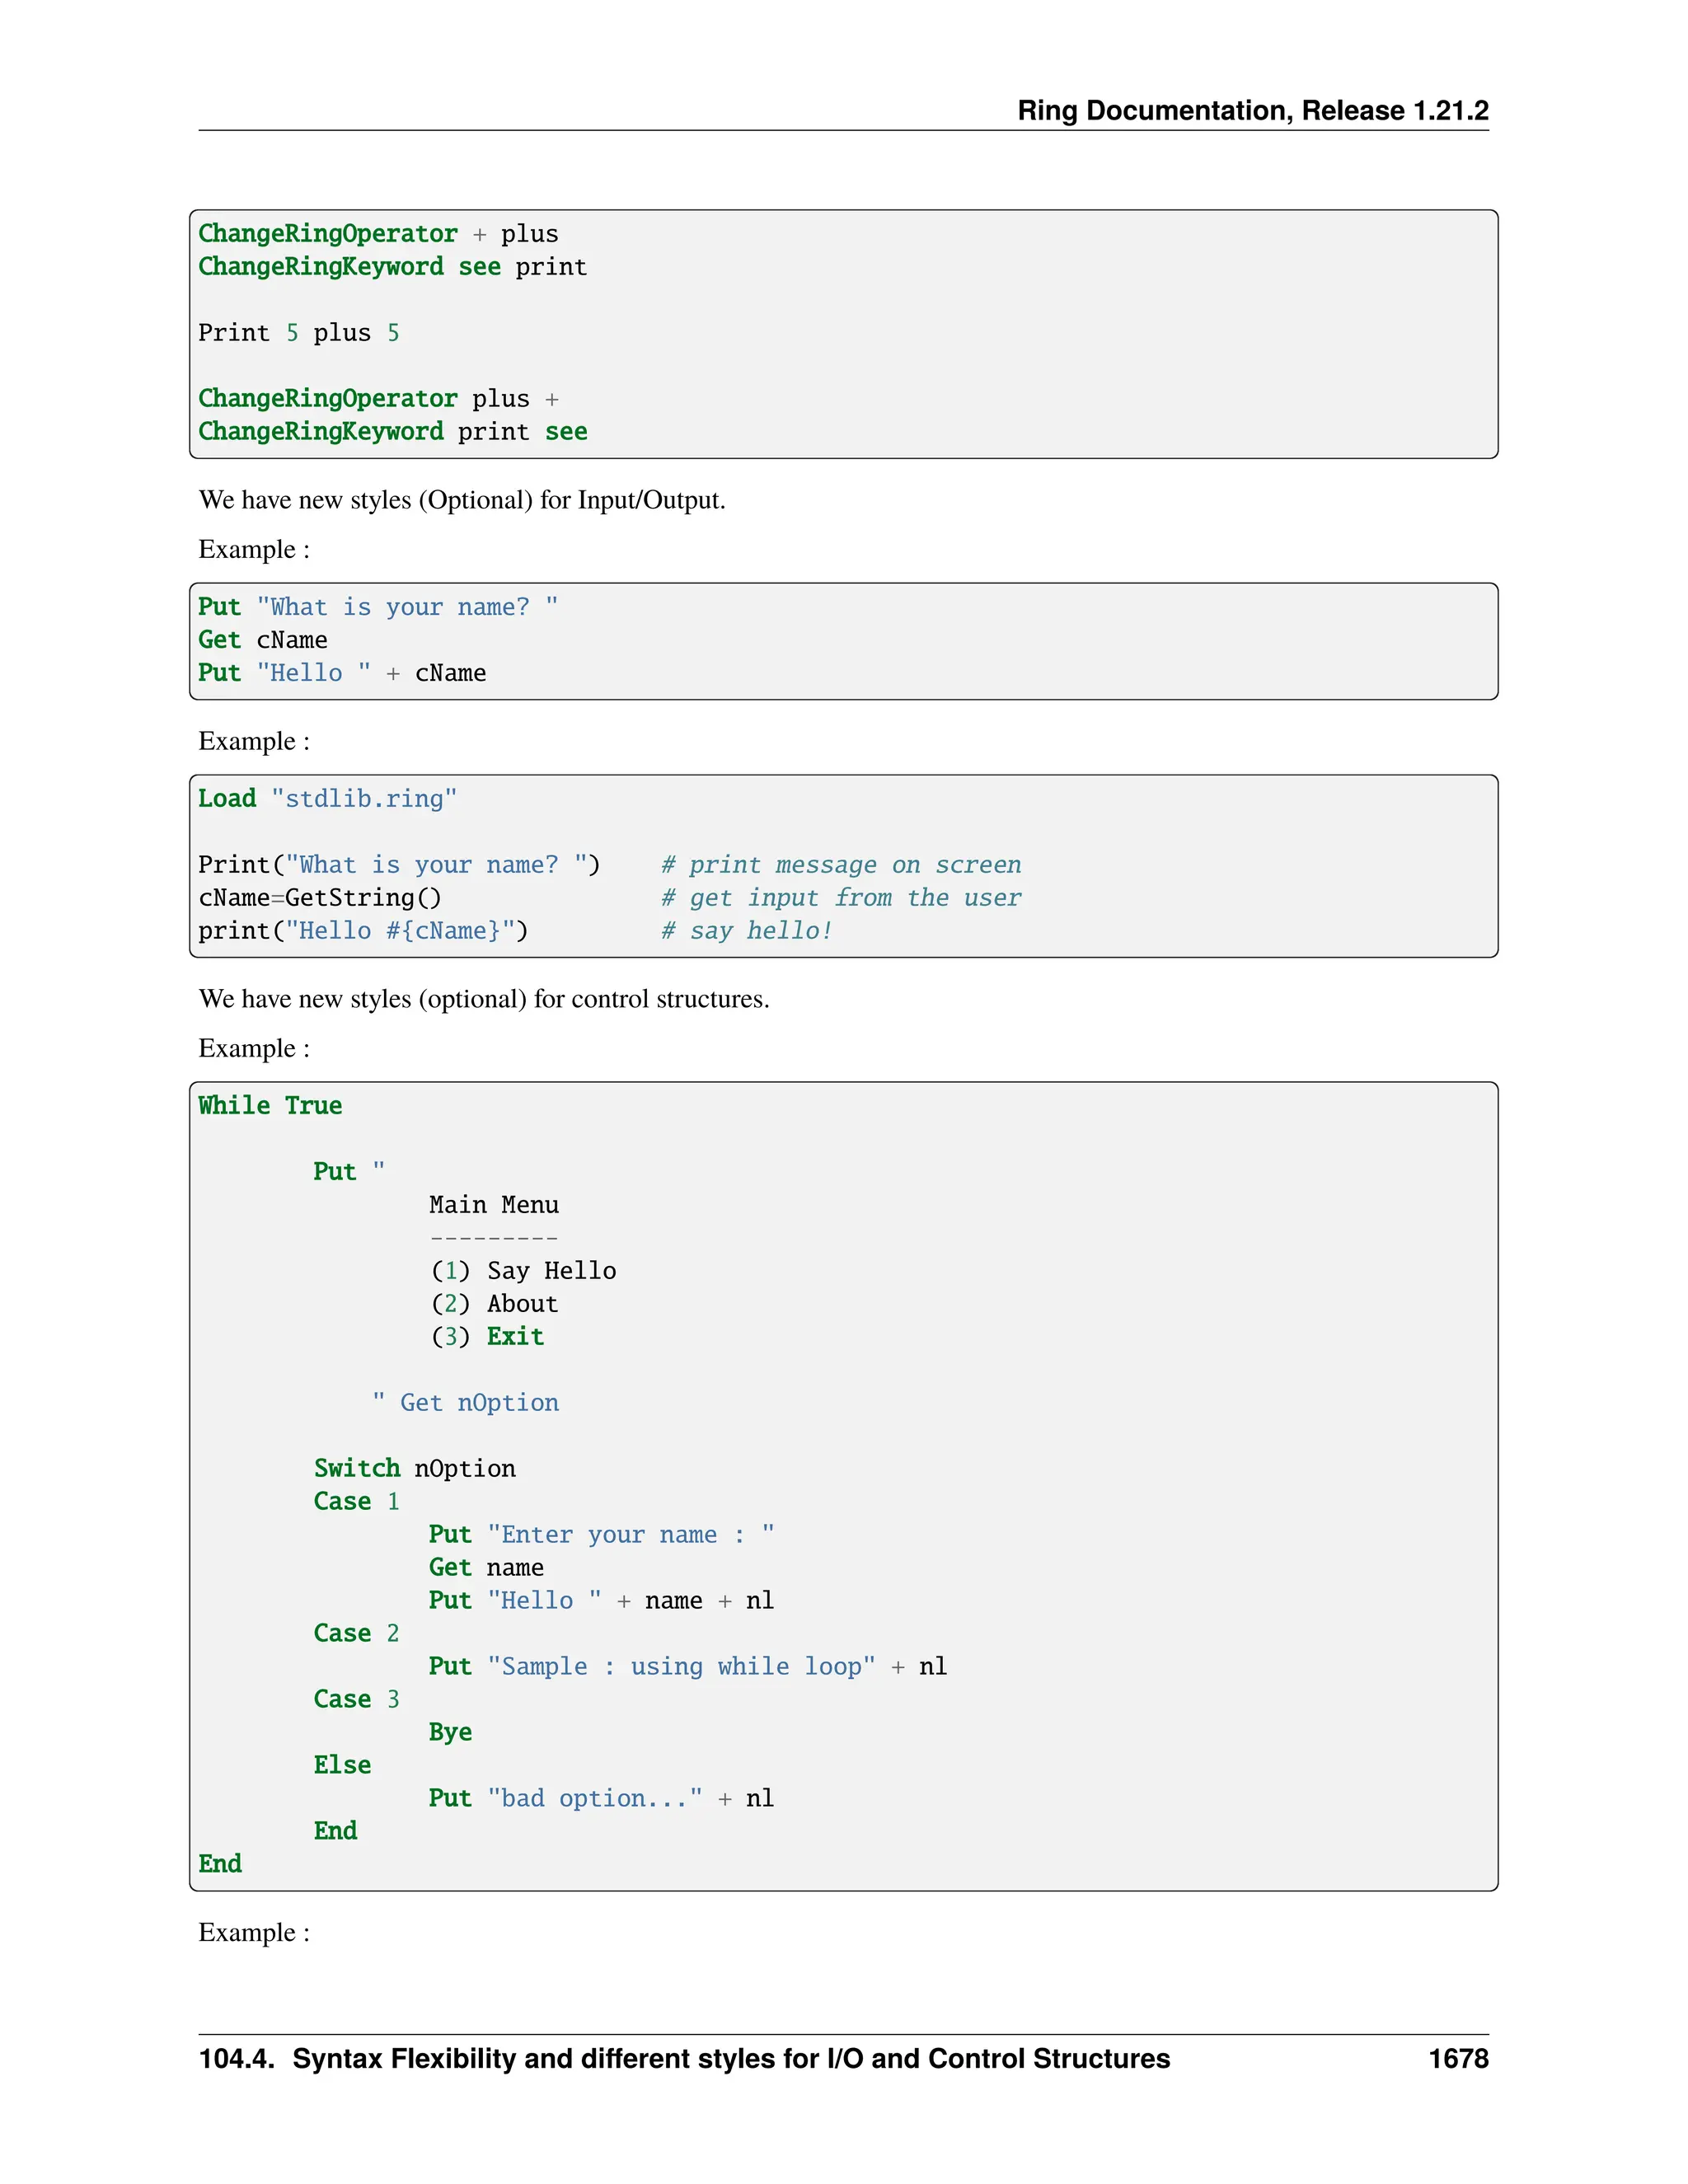Image resolution: width=1688 pixels, height=2184 pixels.
Task: Click the 'Case 2' keyword line
Action: [356, 1633]
